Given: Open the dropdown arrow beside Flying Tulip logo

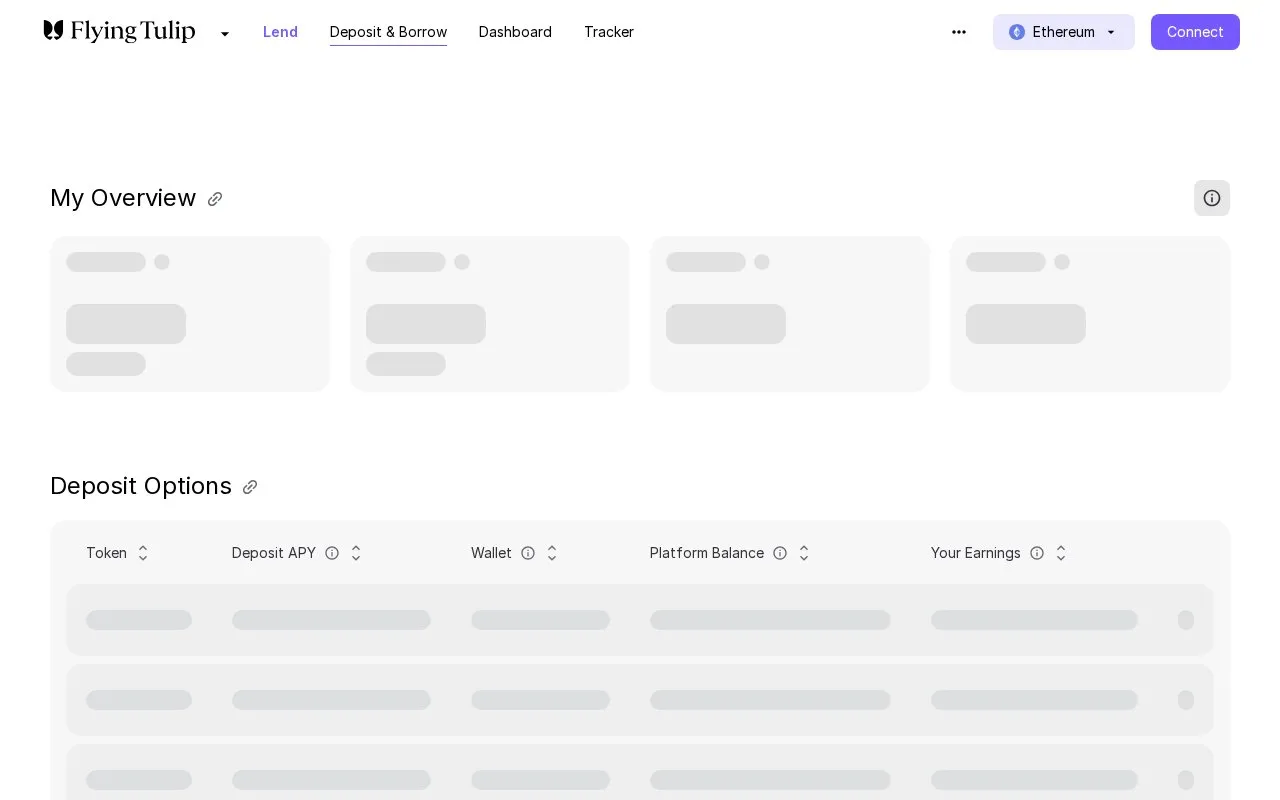Looking at the screenshot, I should (x=225, y=34).
